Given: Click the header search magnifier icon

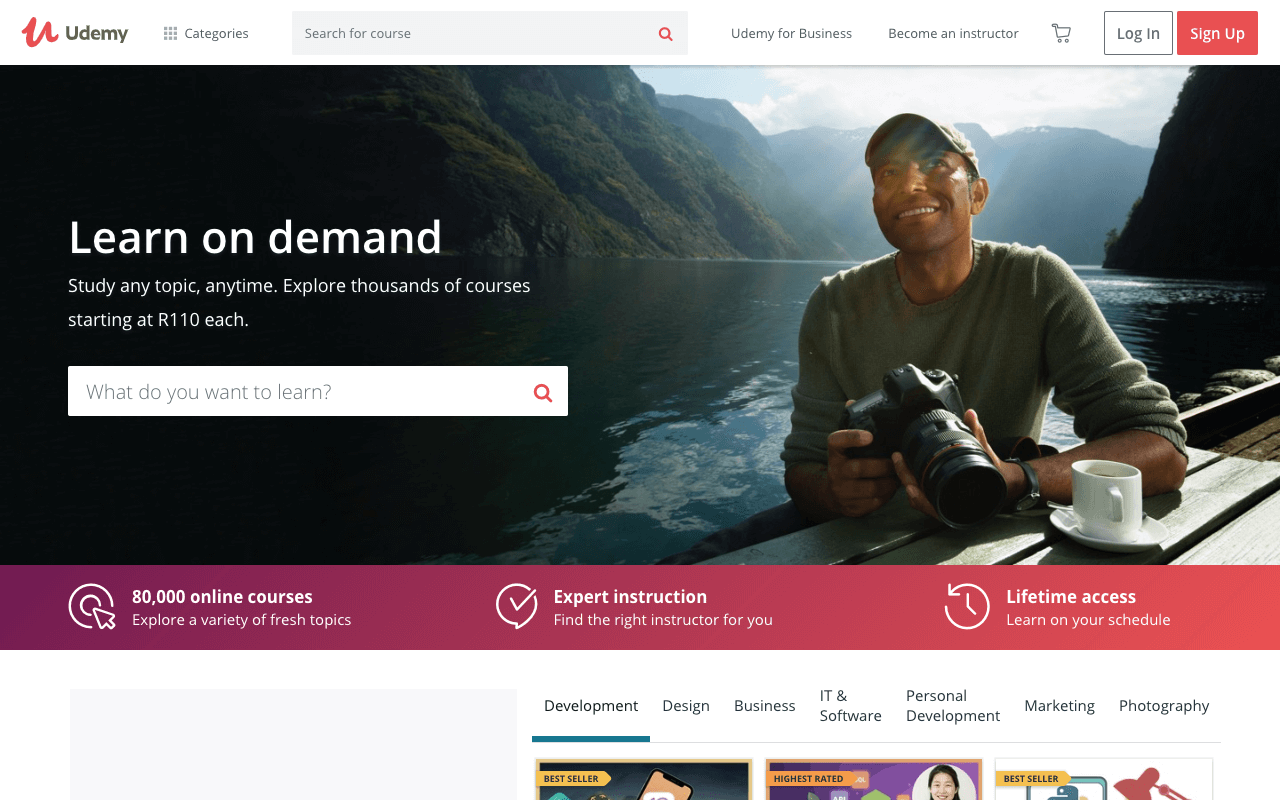Looking at the screenshot, I should (665, 34).
